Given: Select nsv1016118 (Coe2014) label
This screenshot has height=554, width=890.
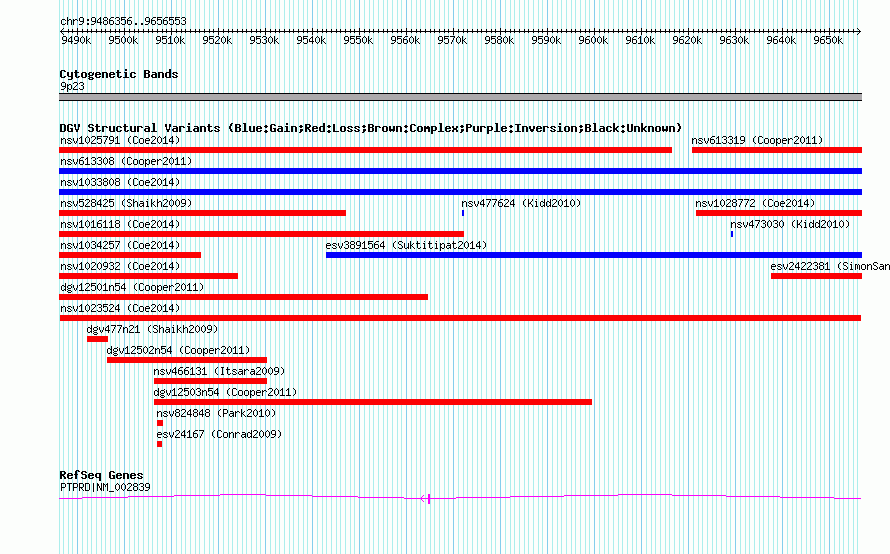Looking at the screenshot, I should 120,224.
